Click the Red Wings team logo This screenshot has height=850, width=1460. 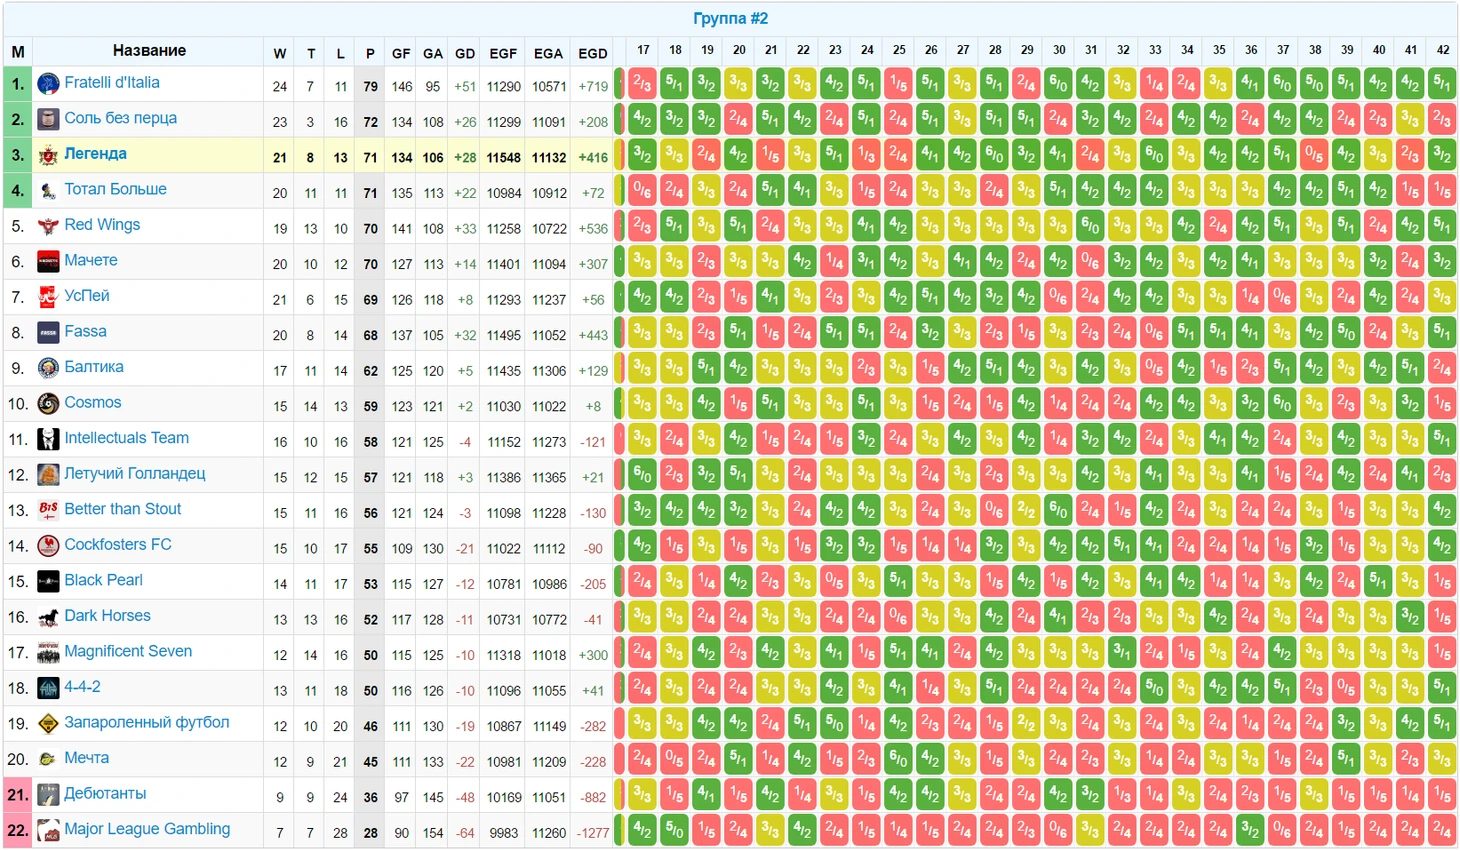[x=48, y=226]
